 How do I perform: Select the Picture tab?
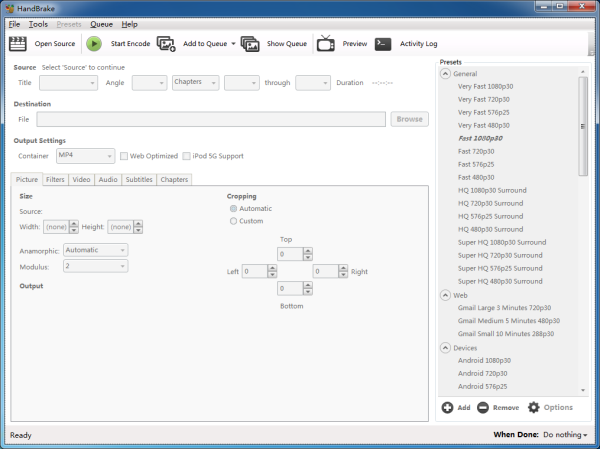(27, 180)
